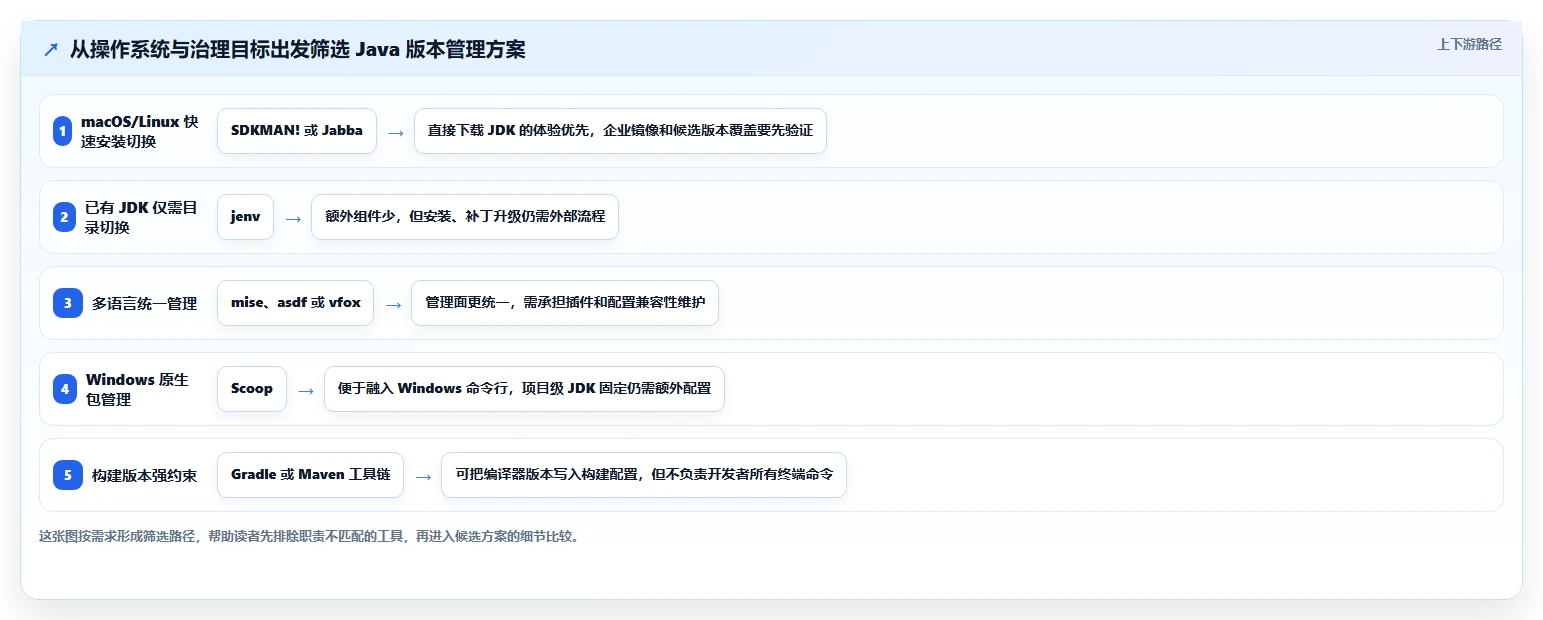
Task: Click the number 1 step badge
Action: [62, 131]
